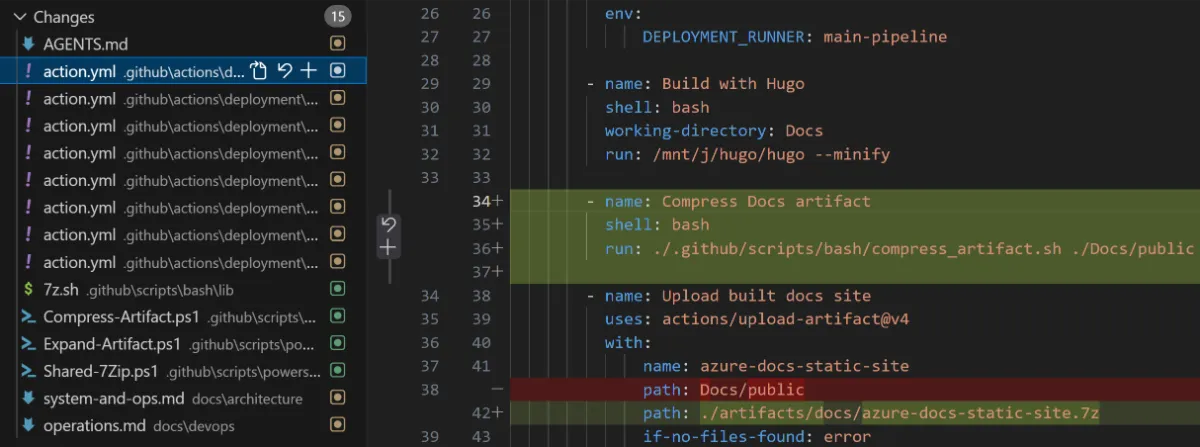Click the markdown icon next to operations.md

pos(28,426)
